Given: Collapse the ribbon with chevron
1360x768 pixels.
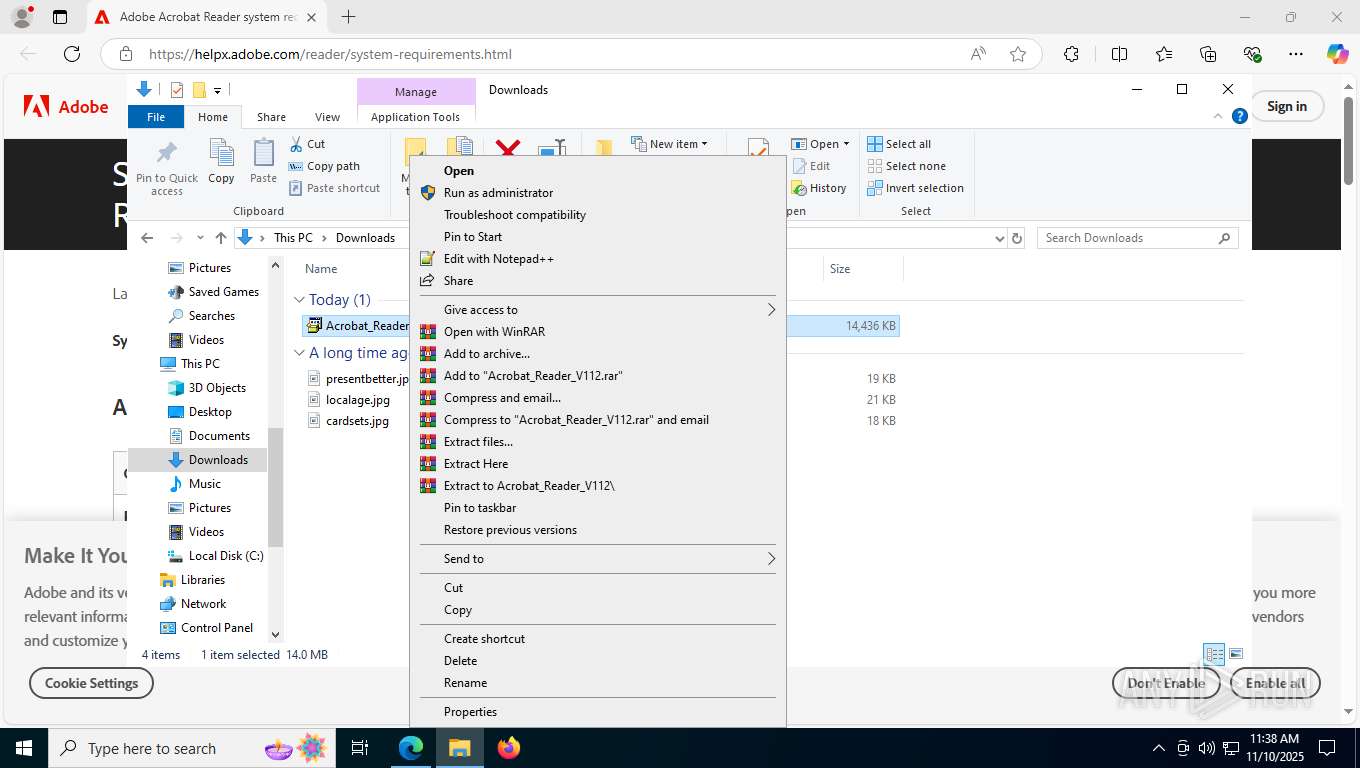Looking at the screenshot, I should tap(1219, 116).
